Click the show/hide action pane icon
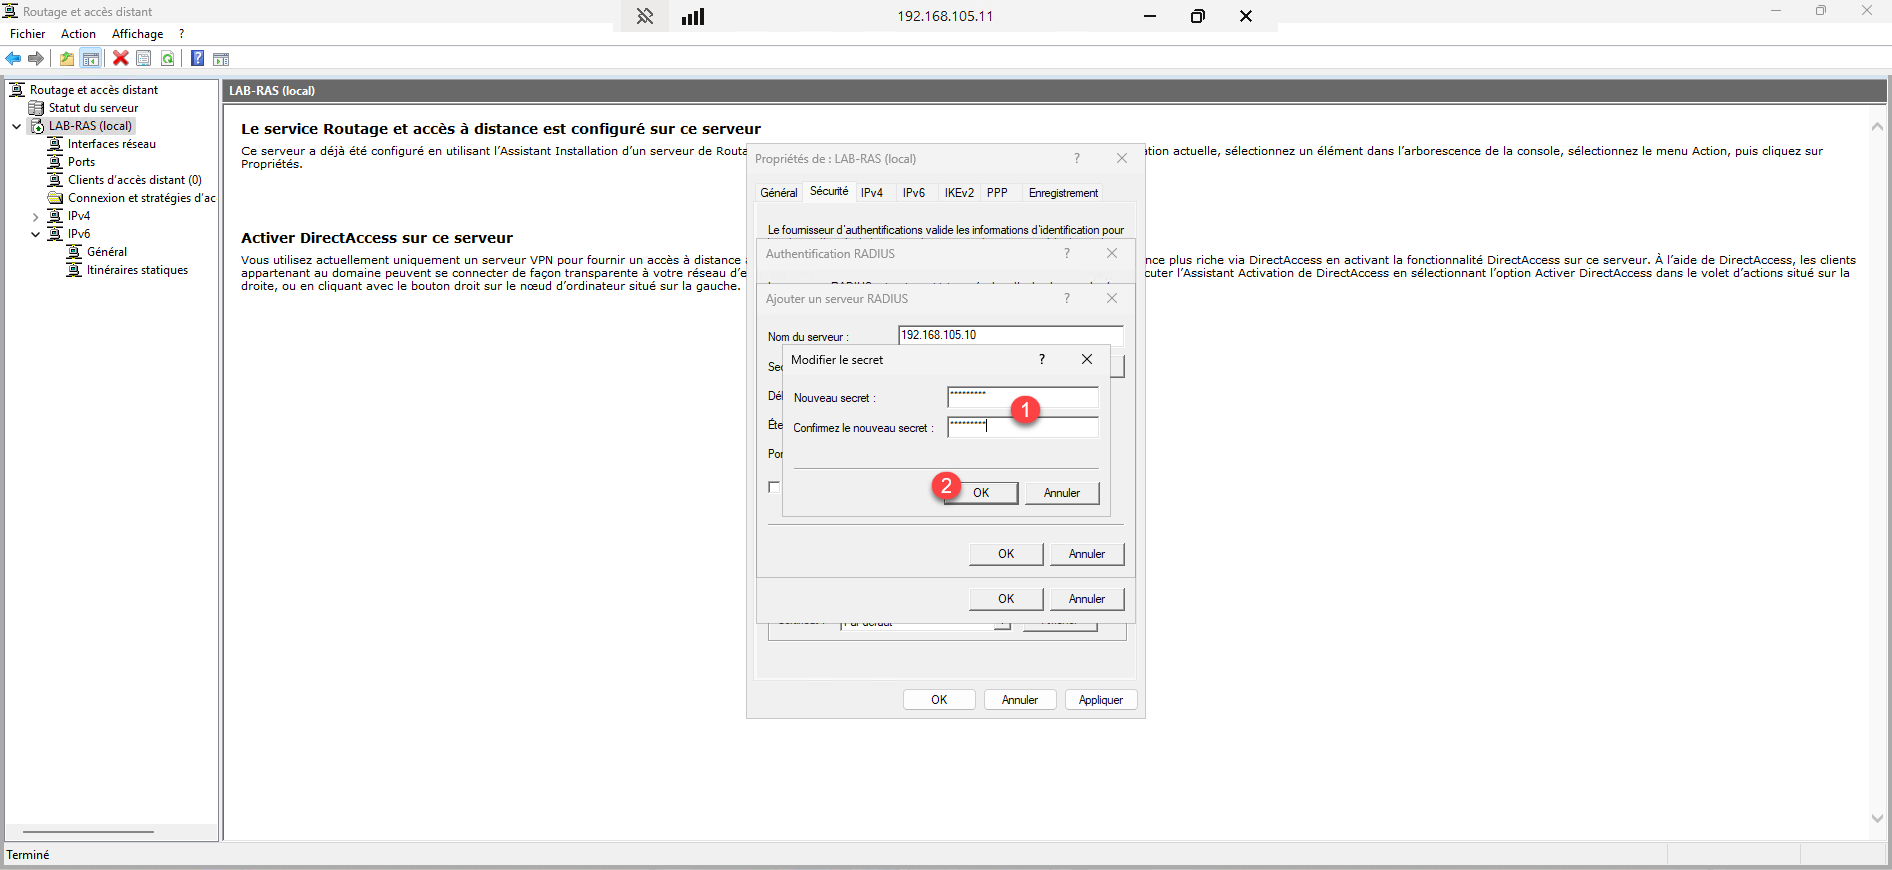1892x870 pixels. 221,59
